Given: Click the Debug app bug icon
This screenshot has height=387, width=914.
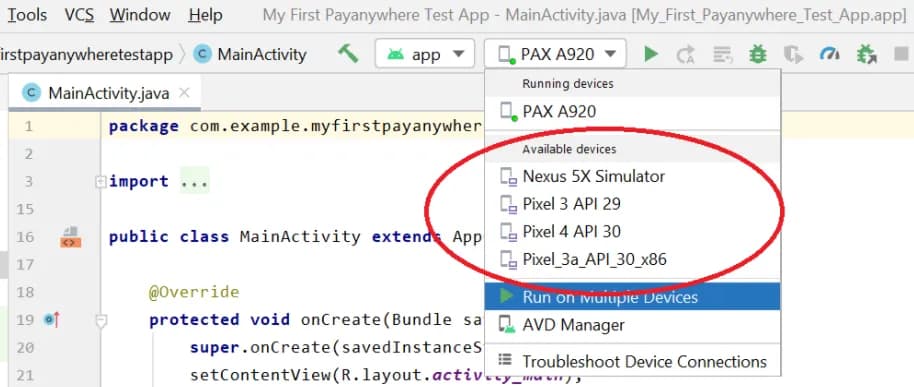Looking at the screenshot, I should click(x=758, y=54).
